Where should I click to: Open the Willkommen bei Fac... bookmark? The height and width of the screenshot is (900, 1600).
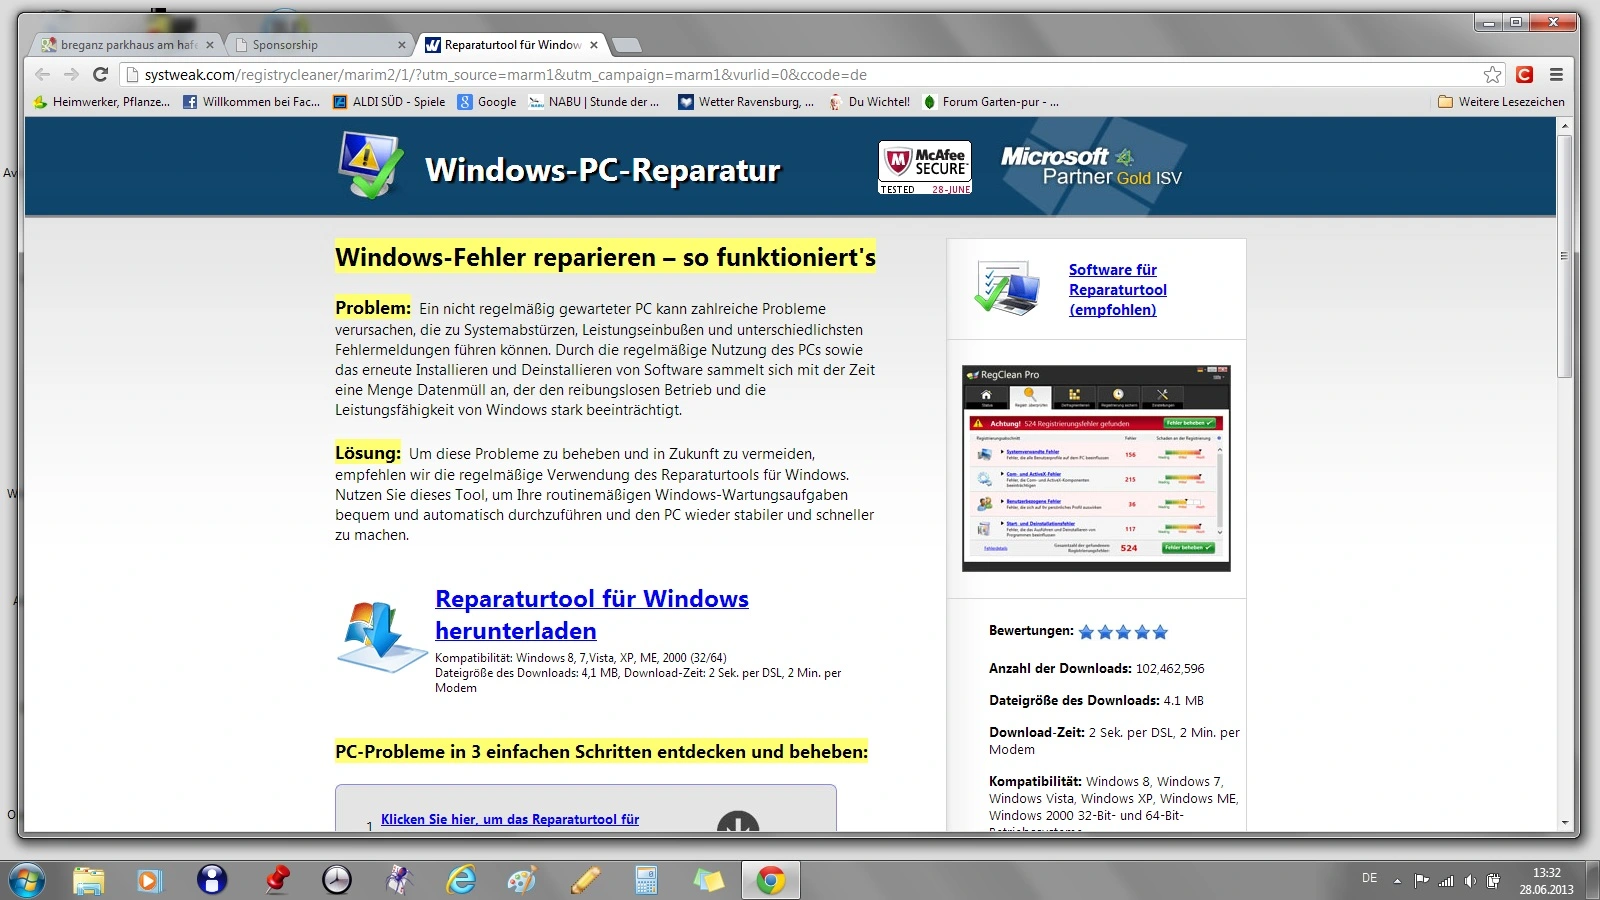tap(252, 102)
